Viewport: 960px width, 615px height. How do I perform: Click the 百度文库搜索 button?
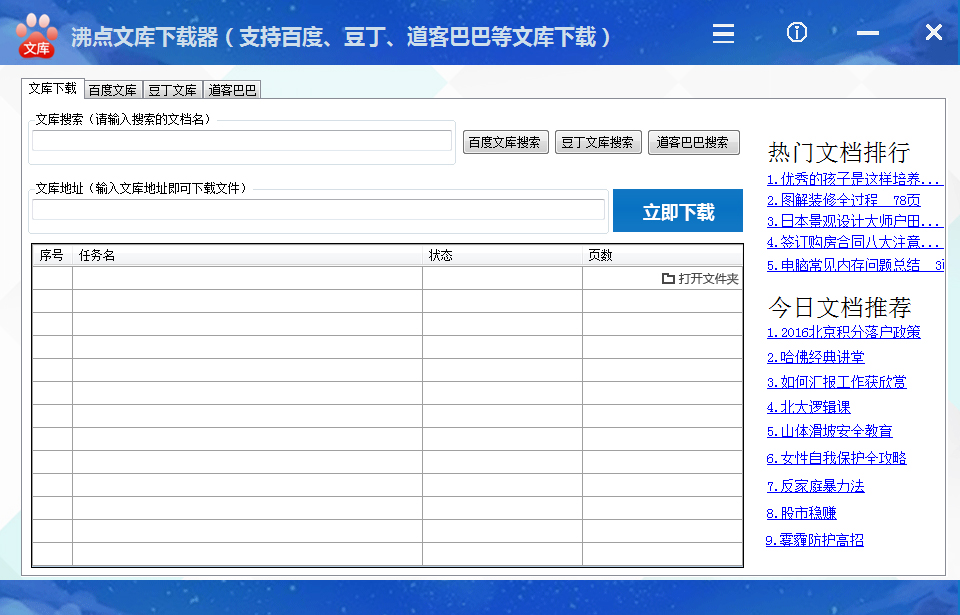point(505,142)
